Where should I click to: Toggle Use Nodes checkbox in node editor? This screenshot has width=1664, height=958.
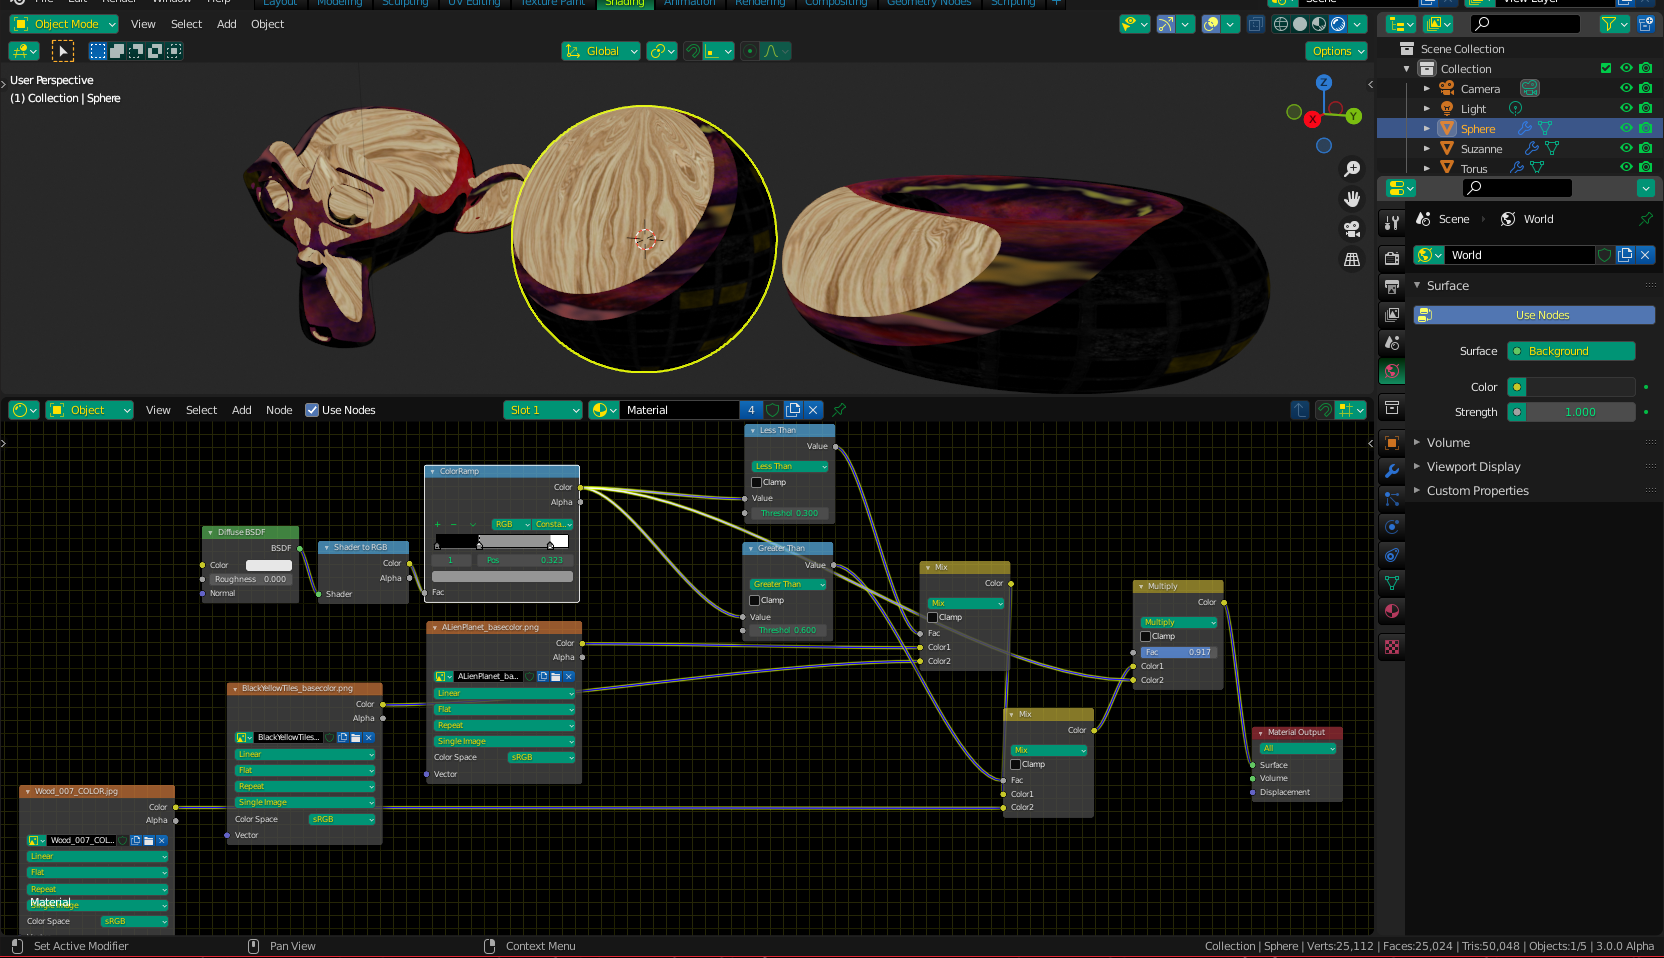(x=312, y=410)
